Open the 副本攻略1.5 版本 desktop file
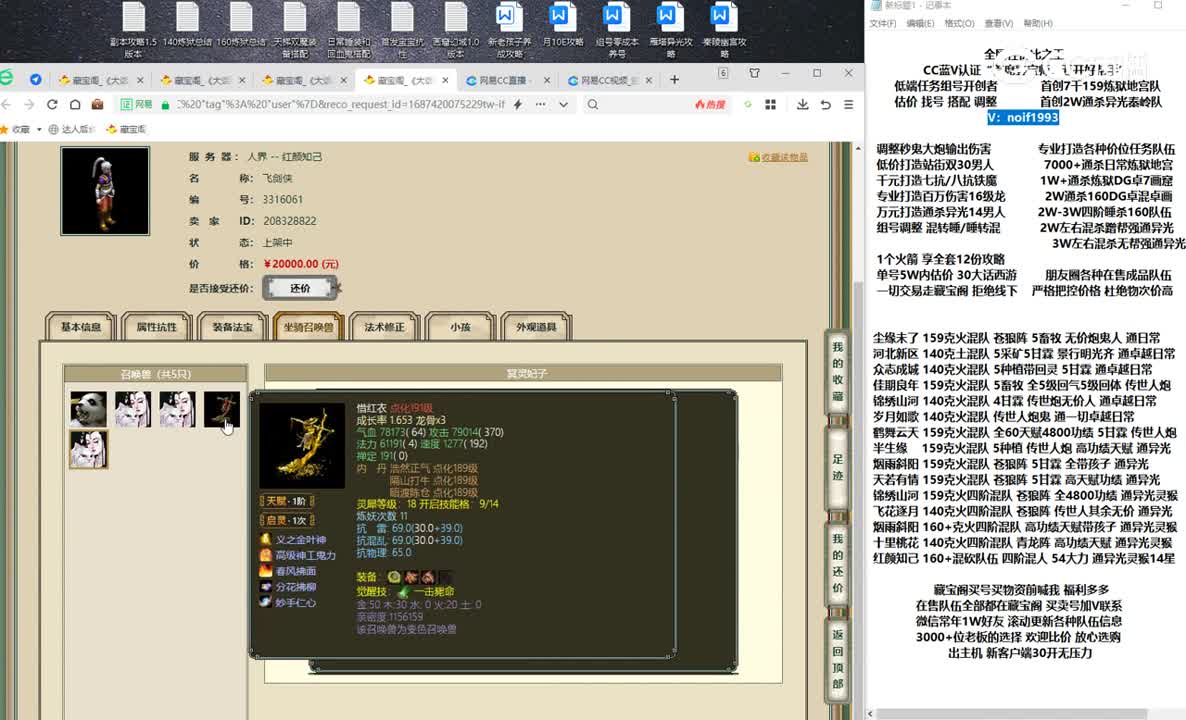This screenshot has width=1186, height=720. [133, 29]
